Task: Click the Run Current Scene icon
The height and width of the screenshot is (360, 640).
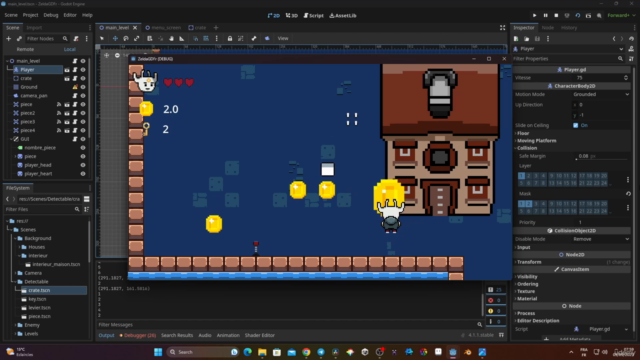Action: coord(578,16)
